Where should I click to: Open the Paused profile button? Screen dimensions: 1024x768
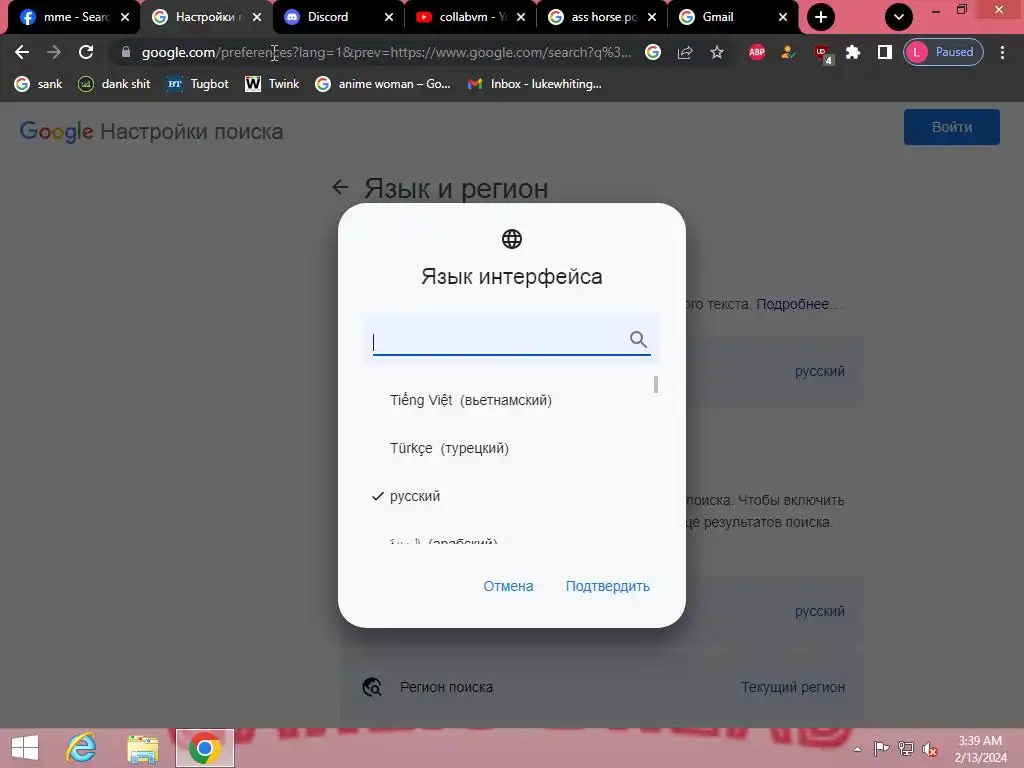pyautogui.click(x=943, y=52)
